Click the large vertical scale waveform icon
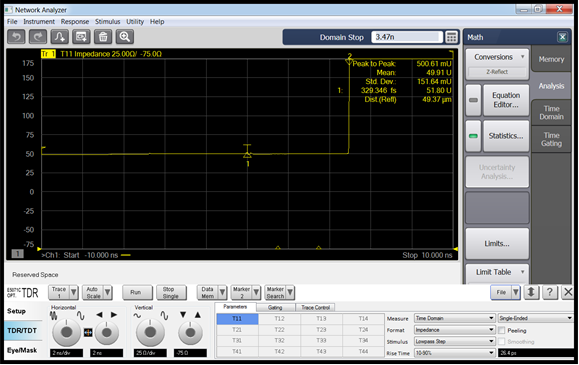Image resolution: width=579 pixels, height=365 pixels. tap(164, 315)
